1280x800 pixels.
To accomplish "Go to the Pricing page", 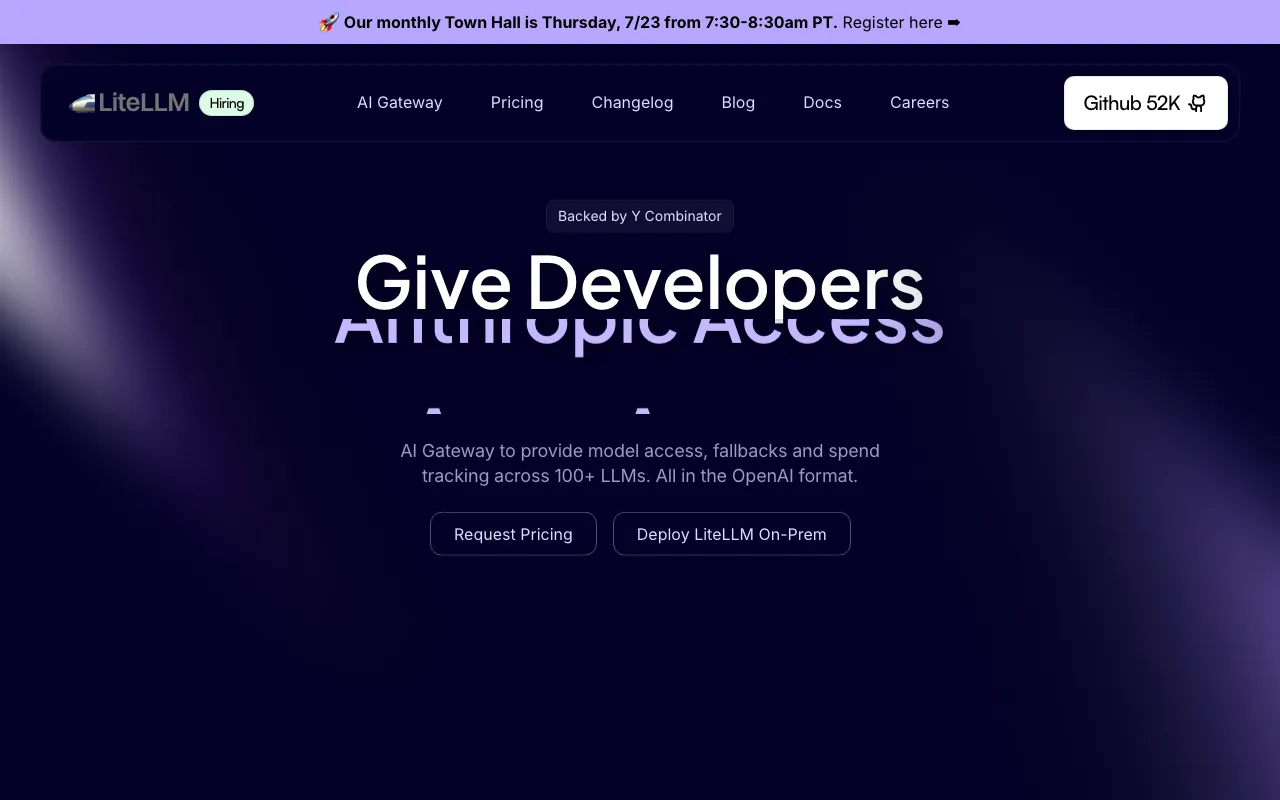I will click(517, 103).
